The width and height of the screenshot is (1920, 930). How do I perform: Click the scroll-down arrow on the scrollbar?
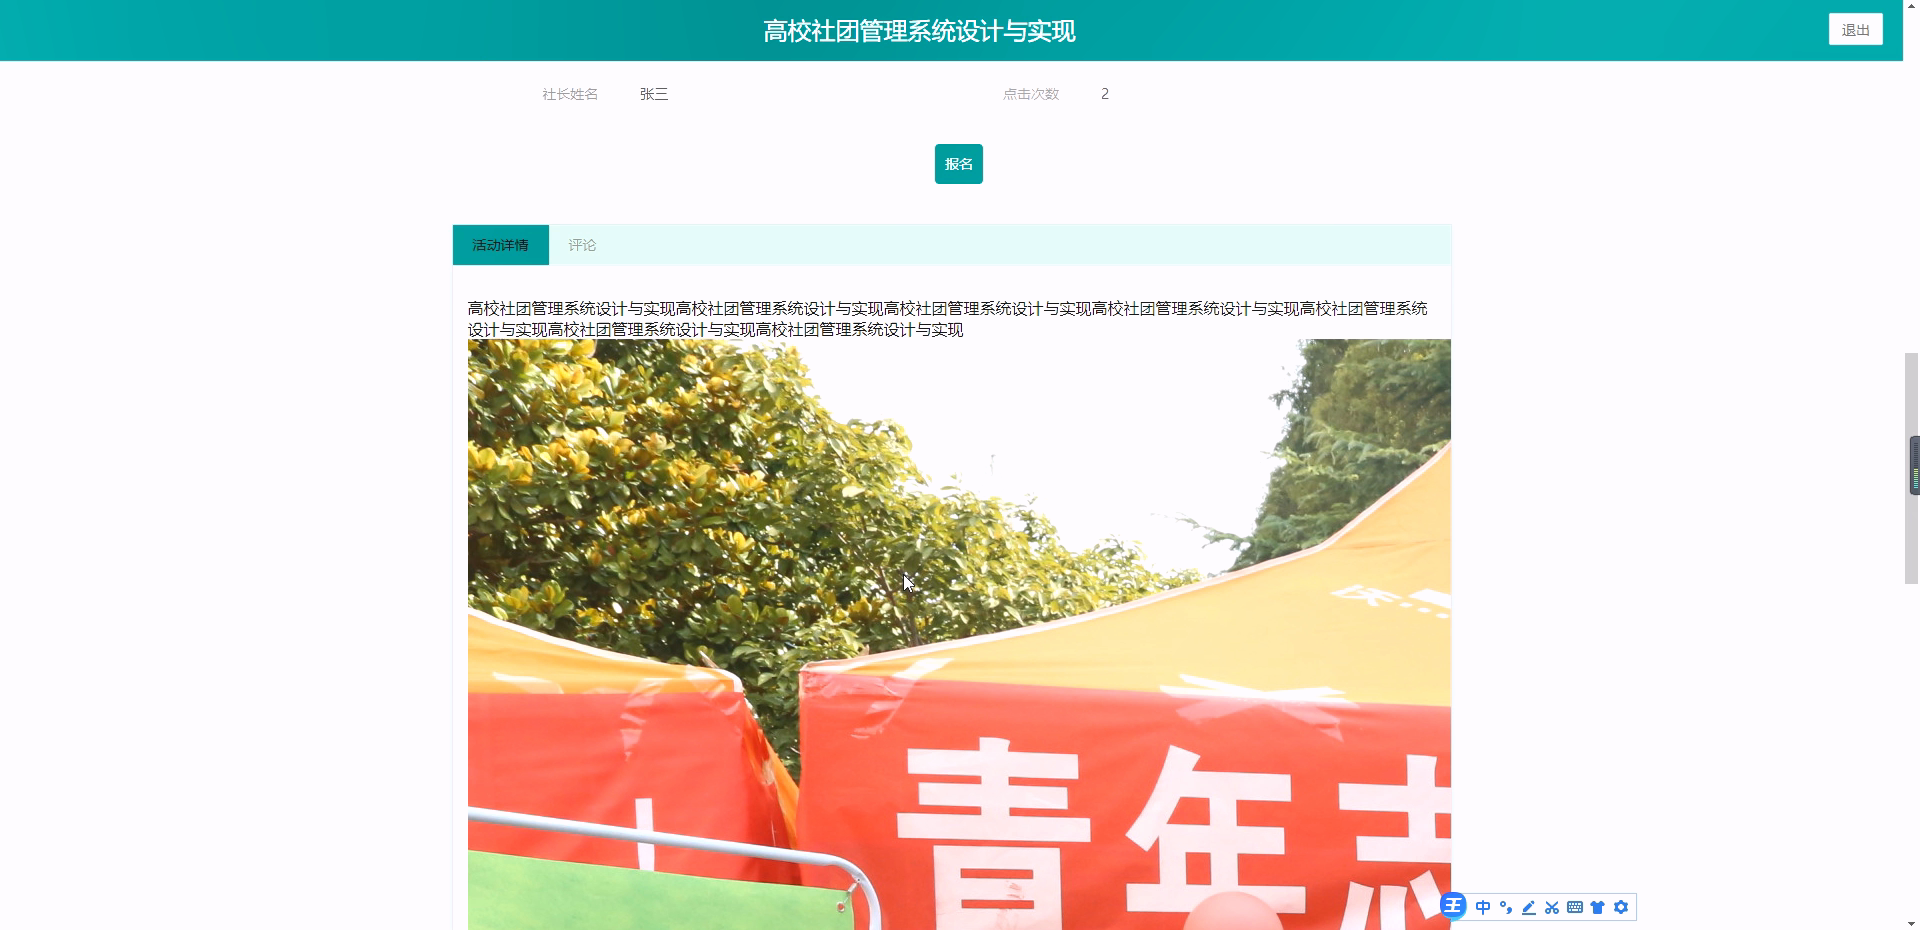coord(1911,924)
